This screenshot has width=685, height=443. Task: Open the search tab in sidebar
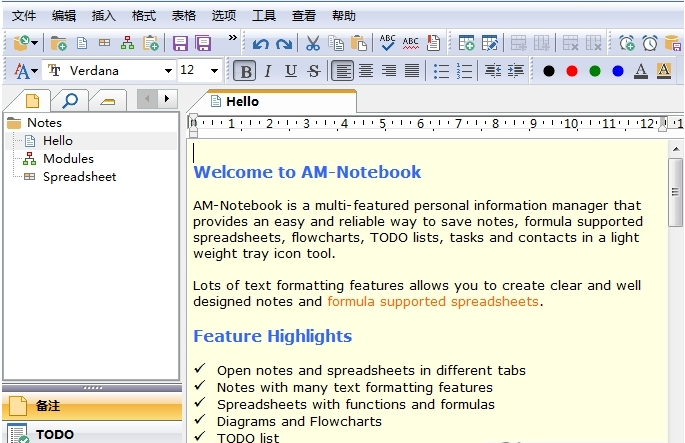(x=69, y=100)
